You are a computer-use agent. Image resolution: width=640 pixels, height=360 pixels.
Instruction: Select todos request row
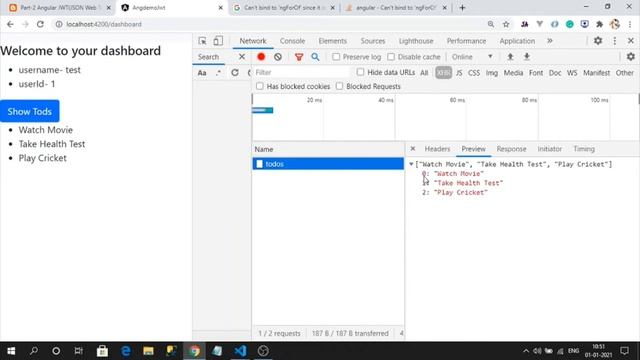pyautogui.click(x=328, y=164)
